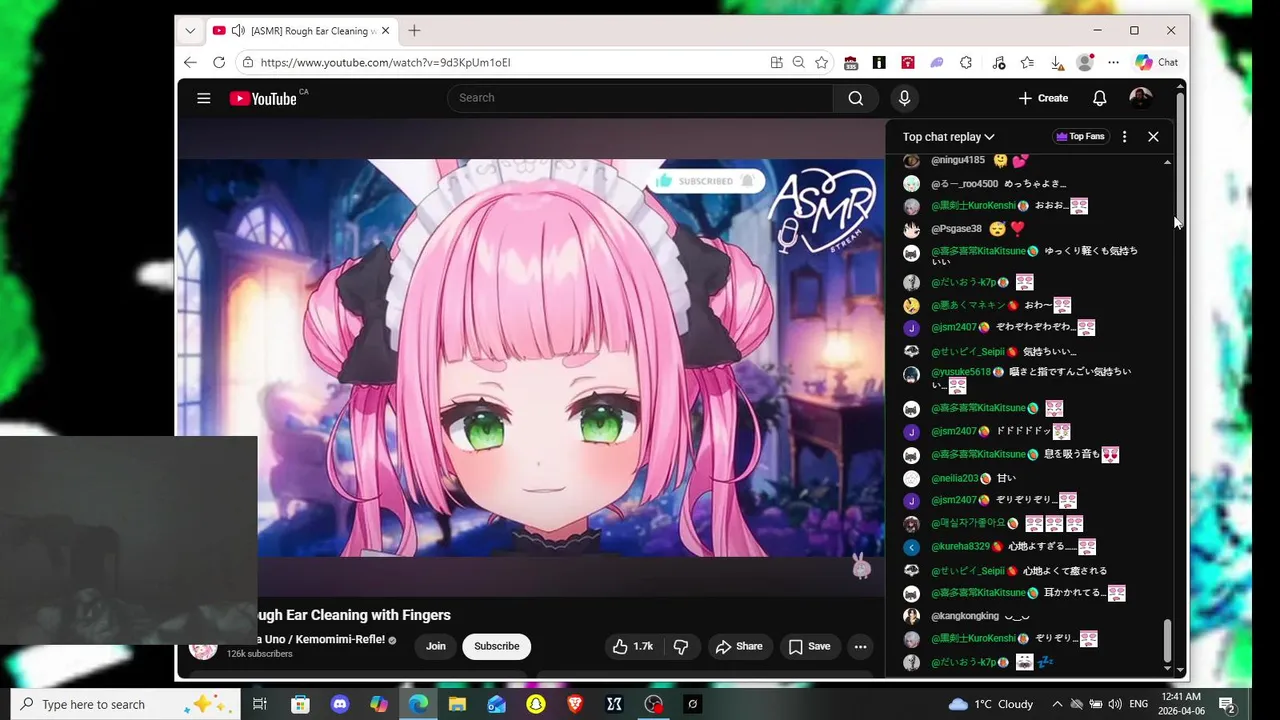Open a new browser tab
The height and width of the screenshot is (720, 1280).
click(x=414, y=31)
